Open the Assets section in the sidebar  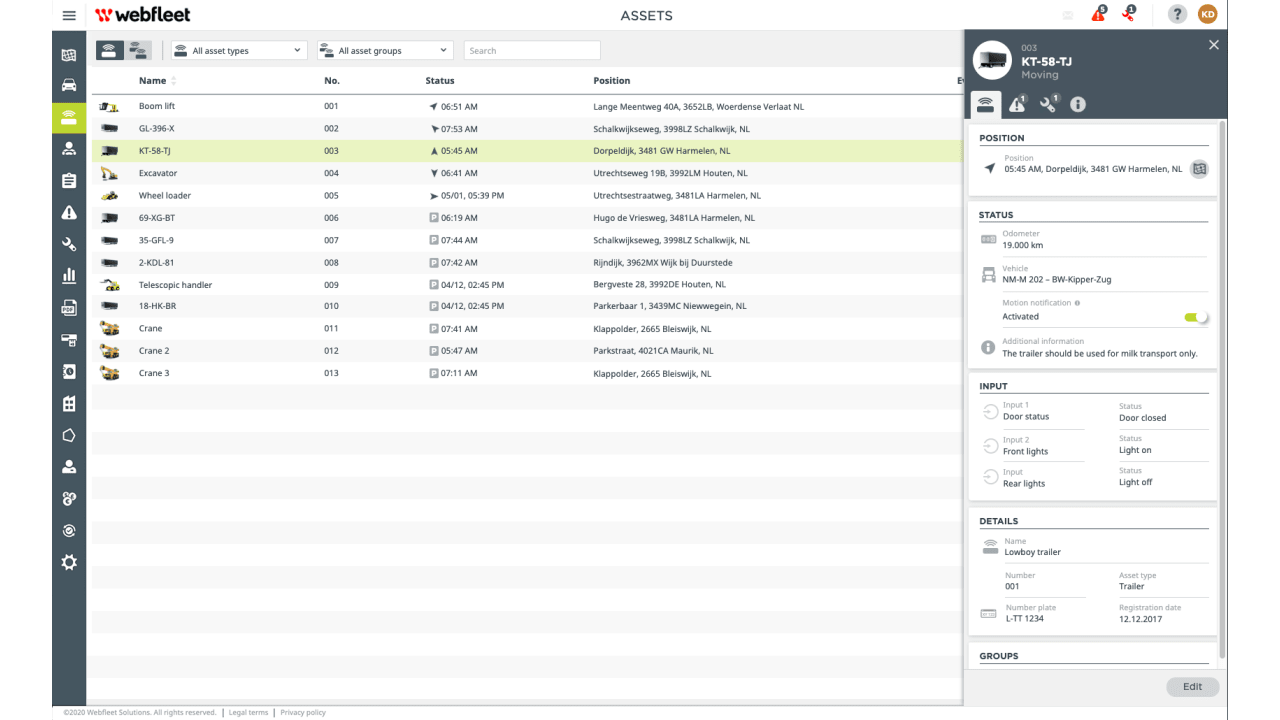click(69, 117)
